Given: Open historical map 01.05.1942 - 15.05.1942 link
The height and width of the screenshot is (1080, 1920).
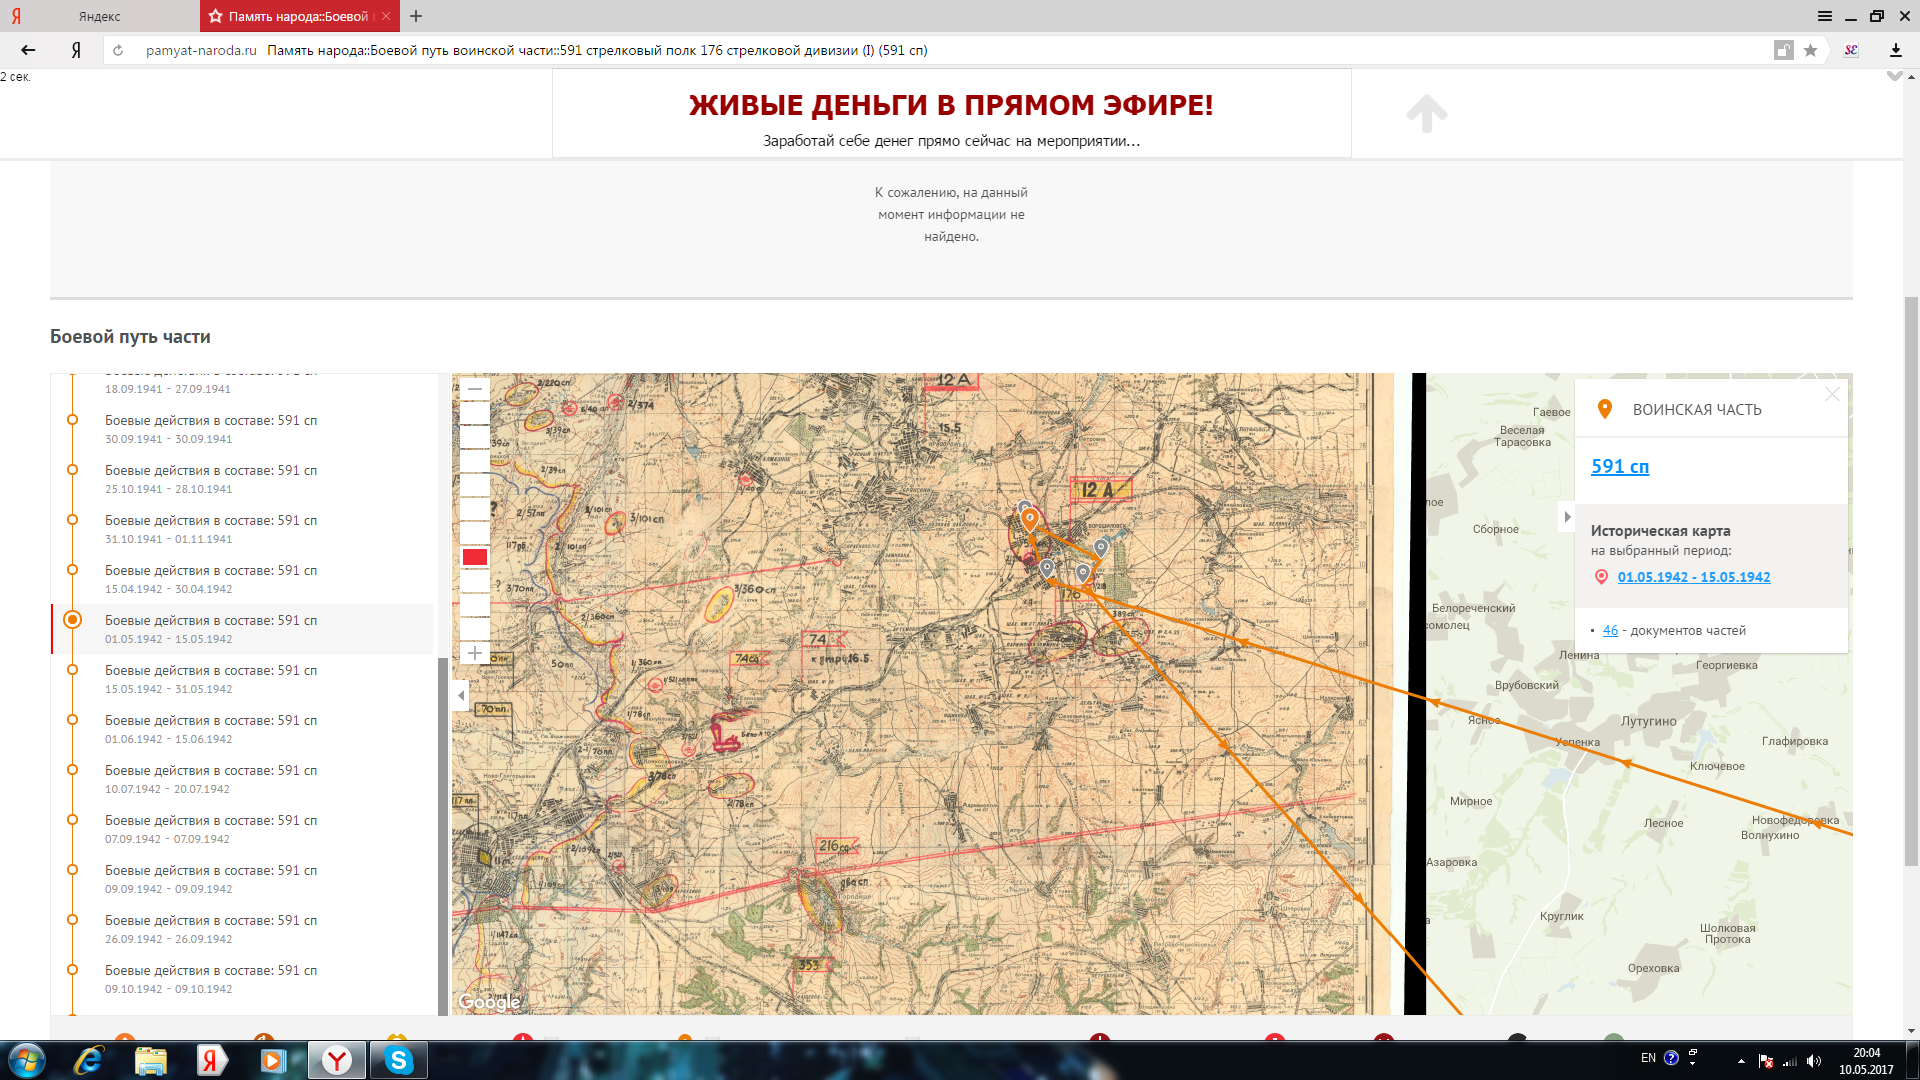Looking at the screenshot, I should (1693, 577).
